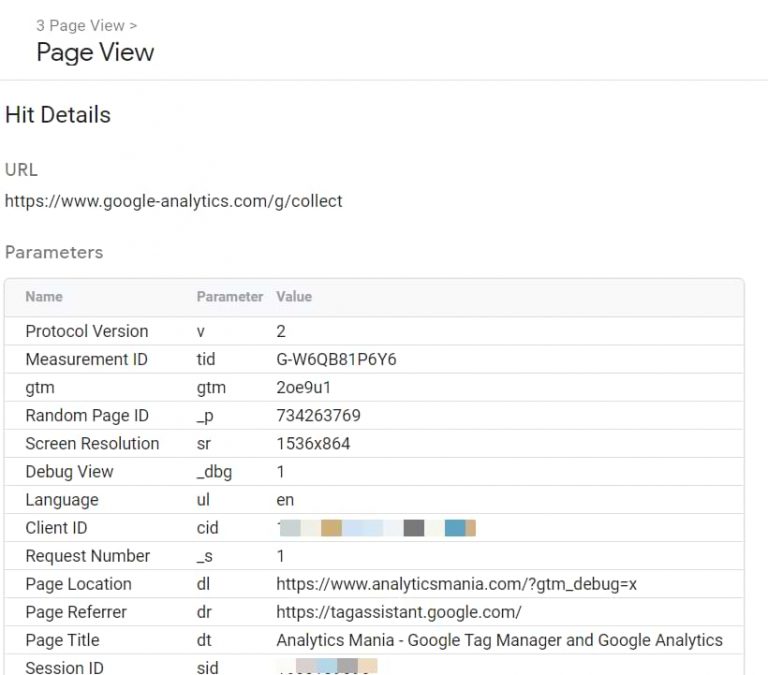
Task: Click the Value column header
Action: 294,296
